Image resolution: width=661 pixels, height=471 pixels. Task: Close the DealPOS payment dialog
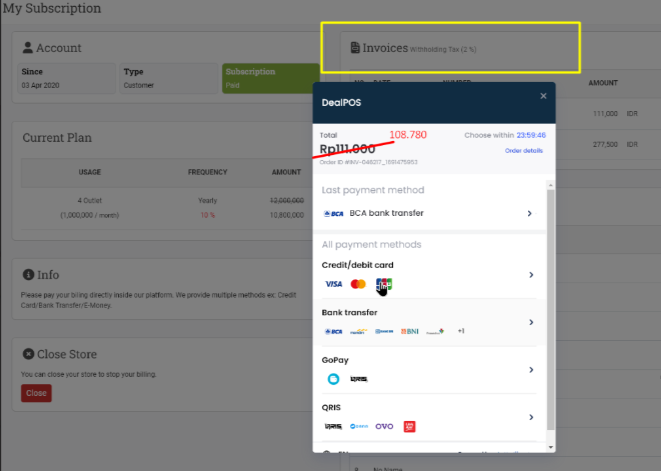tap(543, 96)
